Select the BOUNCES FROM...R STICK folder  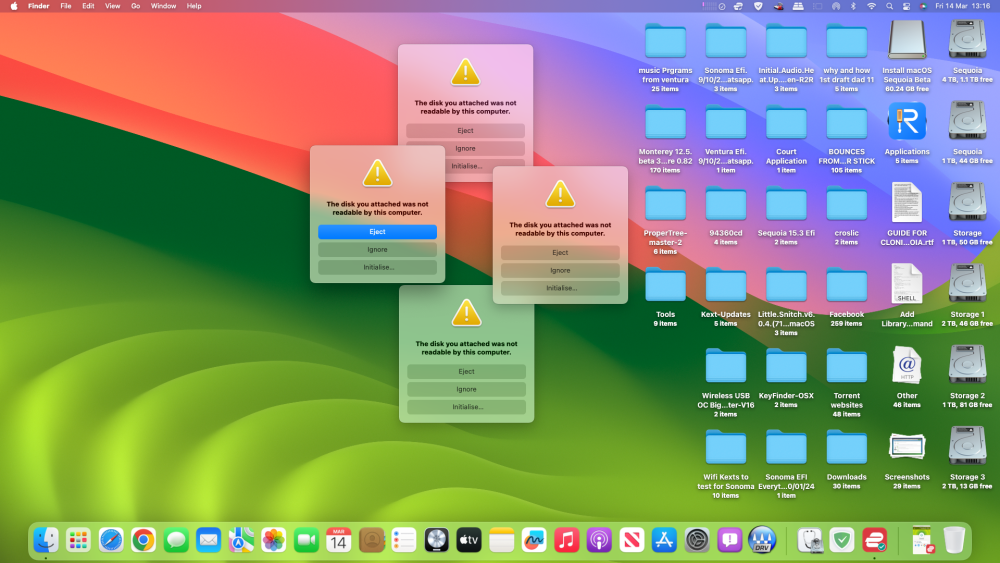846,122
